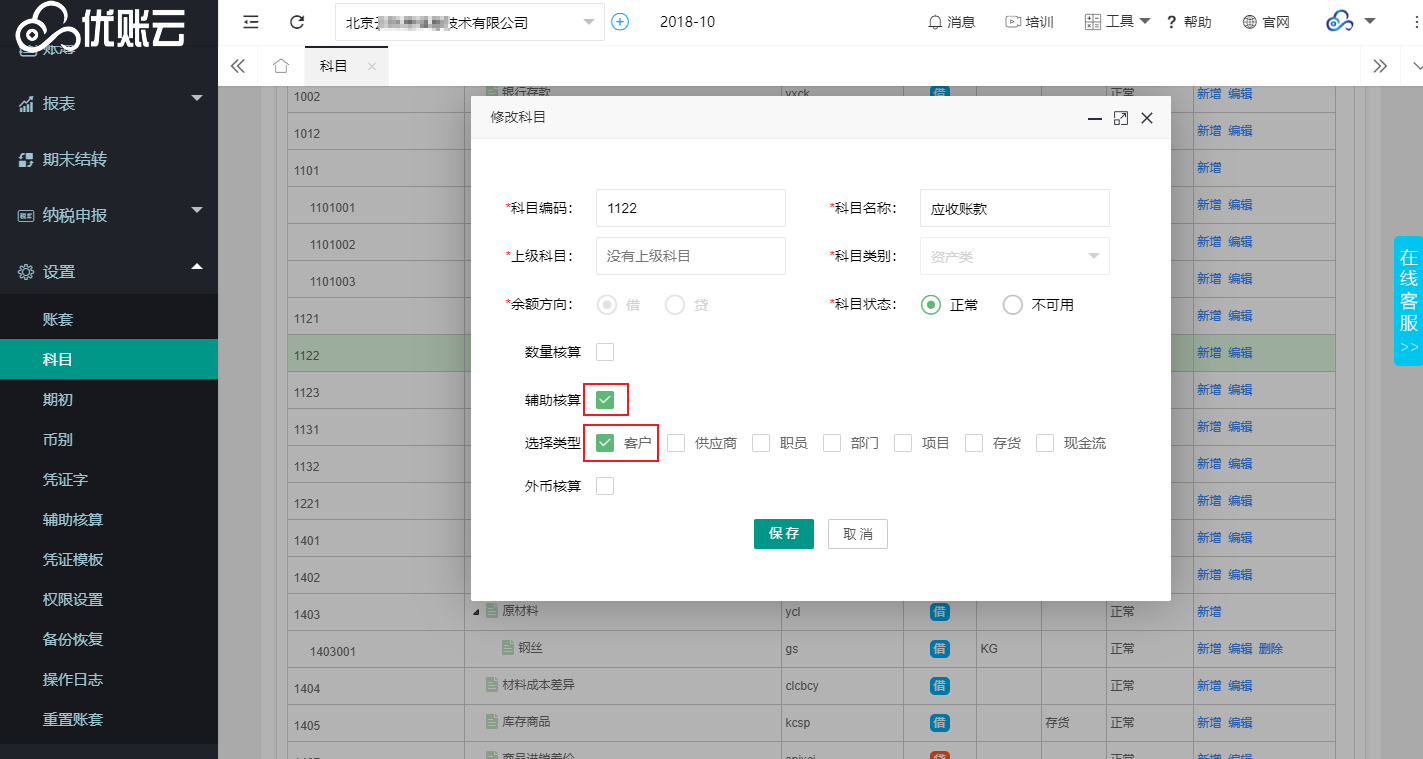The image size is (1423, 759).
Task: Close the 科目 tab
Action: (x=372, y=67)
